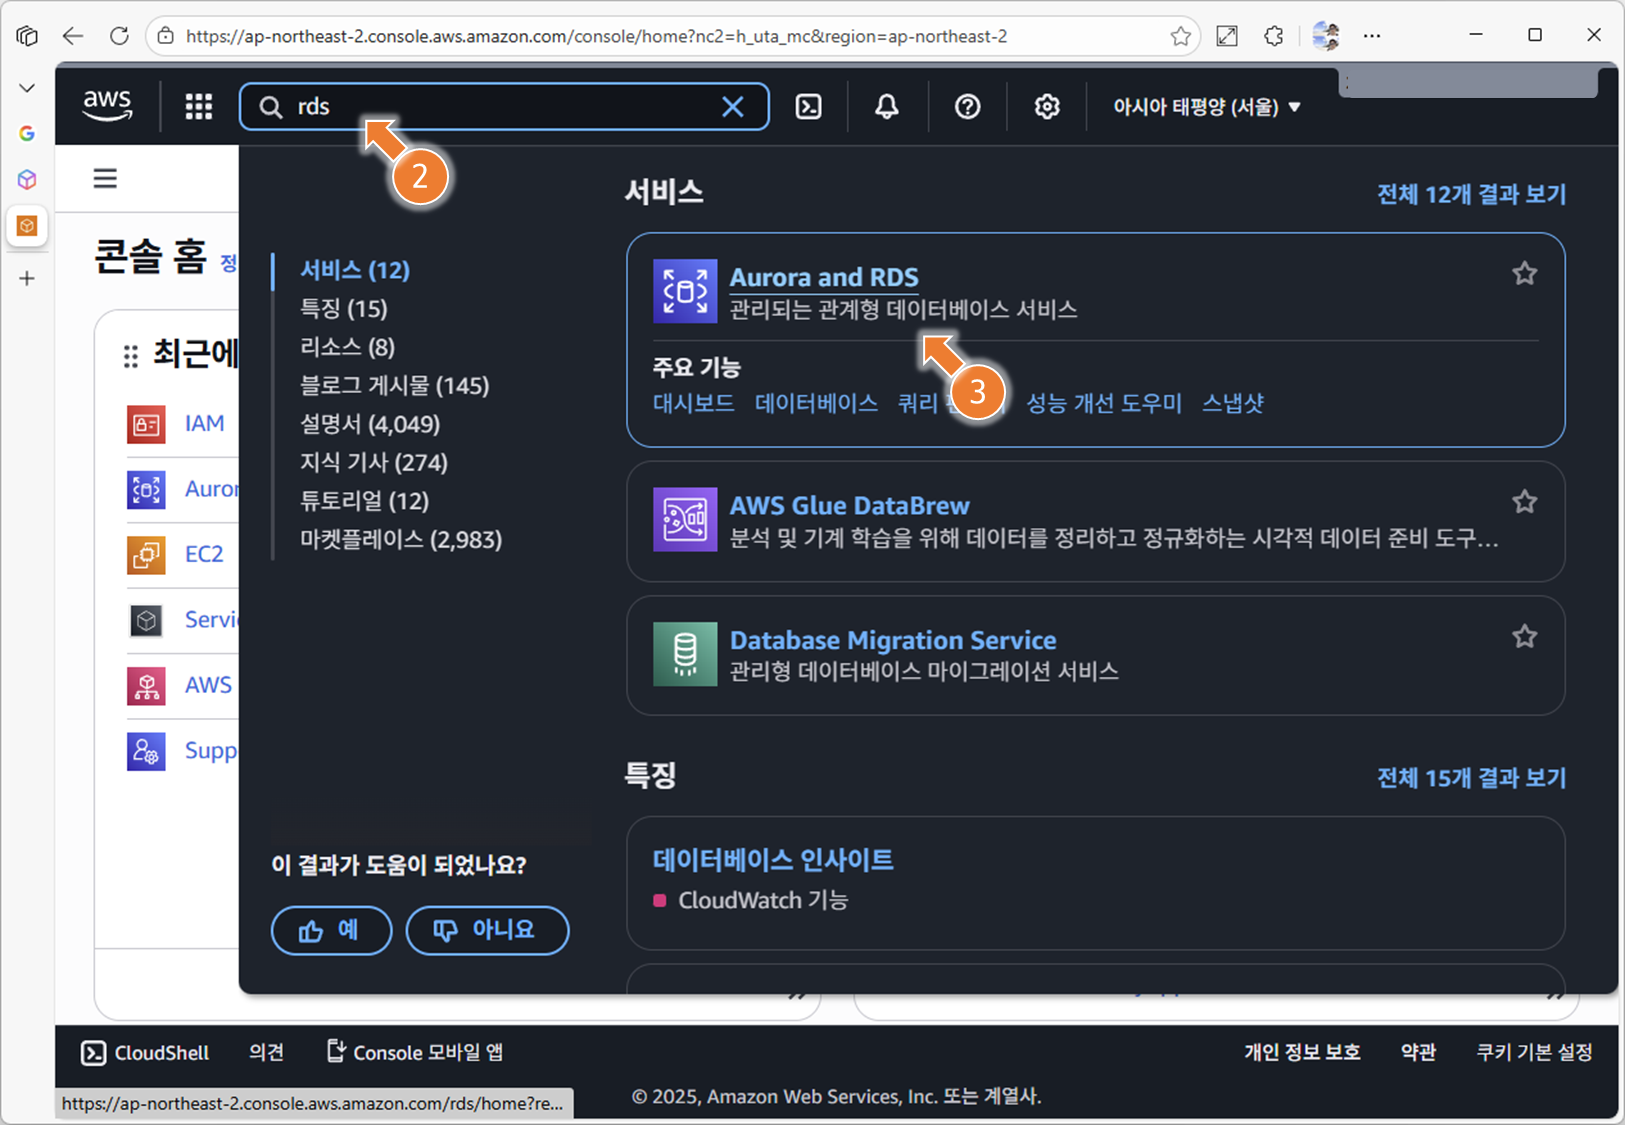Viewport: 1625px width, 1125px height.
Task: Select the 리소스 (8) filter
Action: pos(347,347)
